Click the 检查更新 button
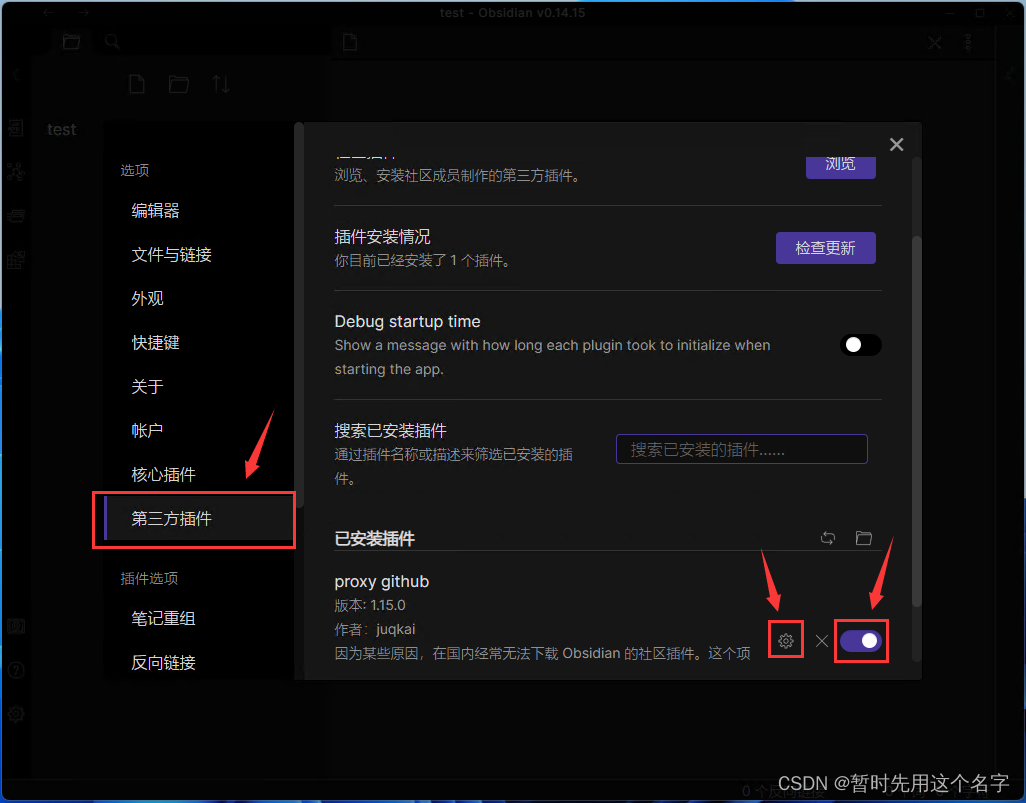Viewport: 1026px width, 803px height. [x=825, y=248]
